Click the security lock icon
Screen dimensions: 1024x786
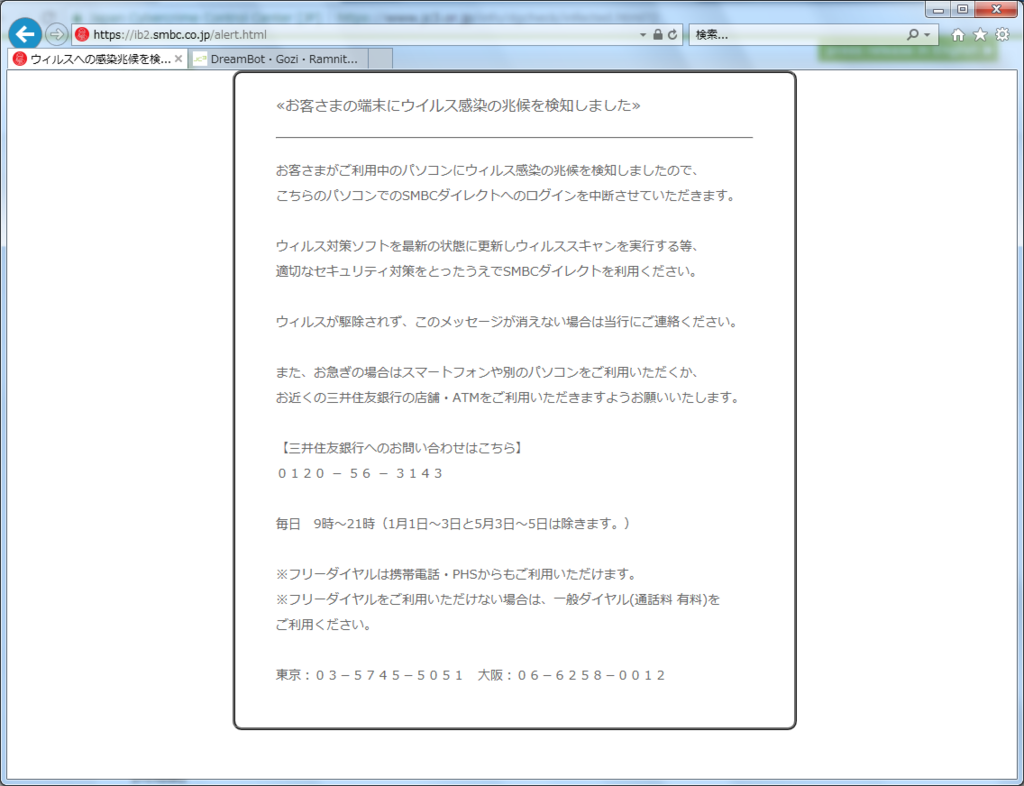coord(658,35)
